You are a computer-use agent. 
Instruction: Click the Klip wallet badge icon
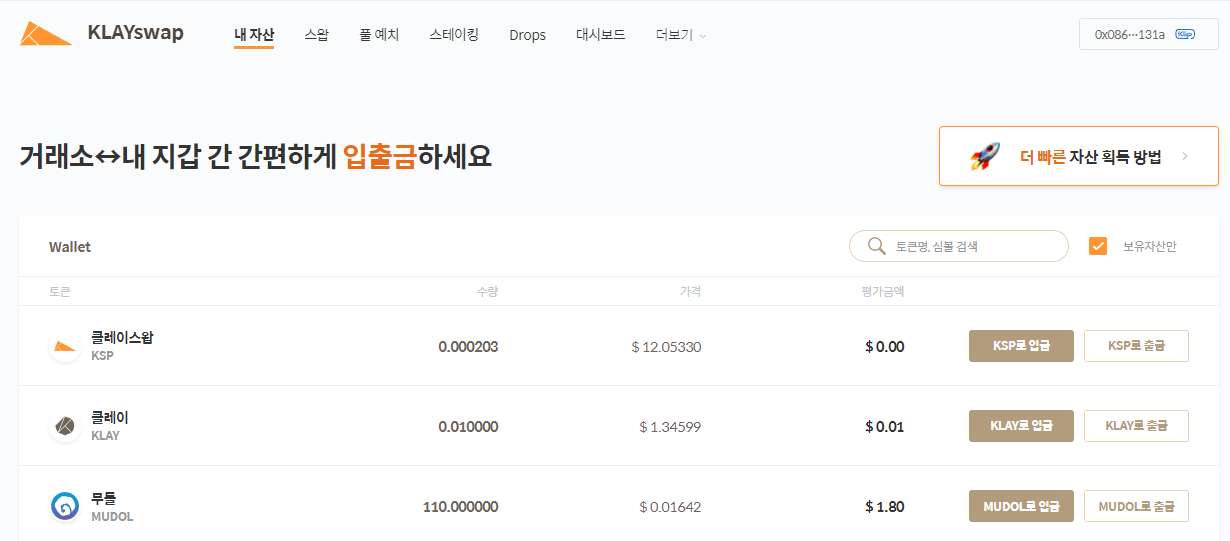click(1186, 34)
